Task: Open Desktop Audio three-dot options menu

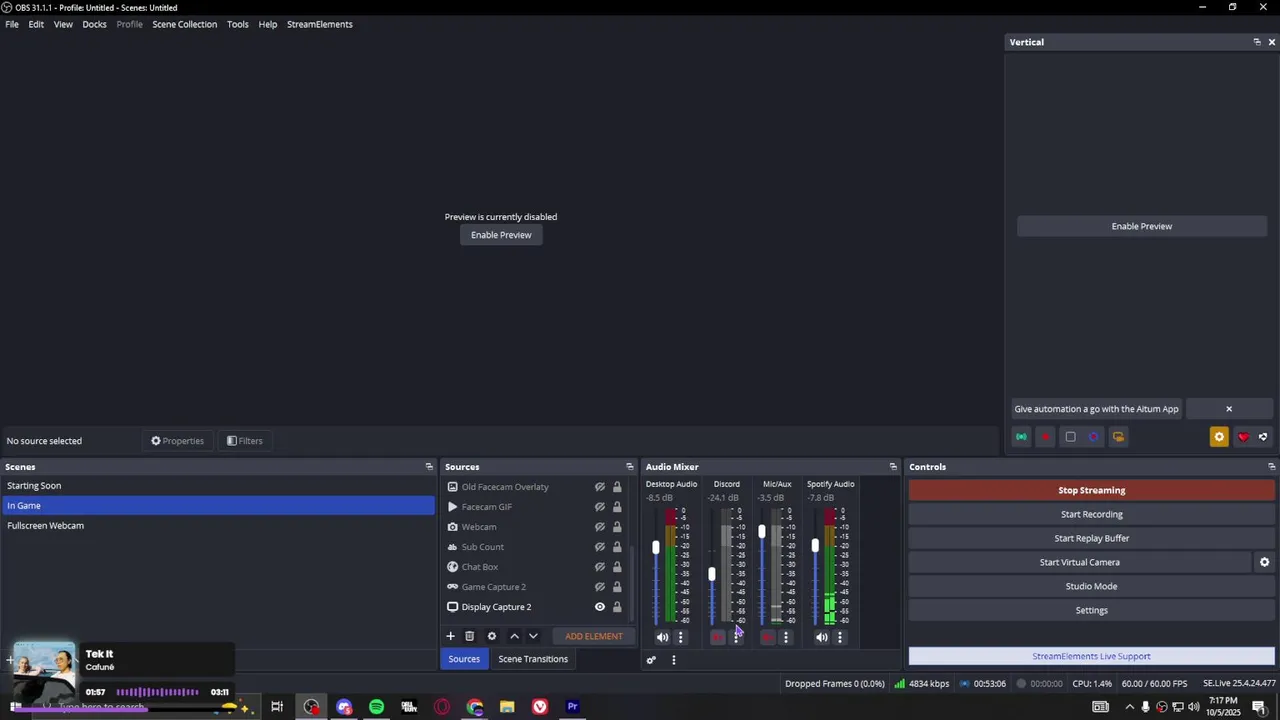Action: pyautogui.click(x=681, y=637)
